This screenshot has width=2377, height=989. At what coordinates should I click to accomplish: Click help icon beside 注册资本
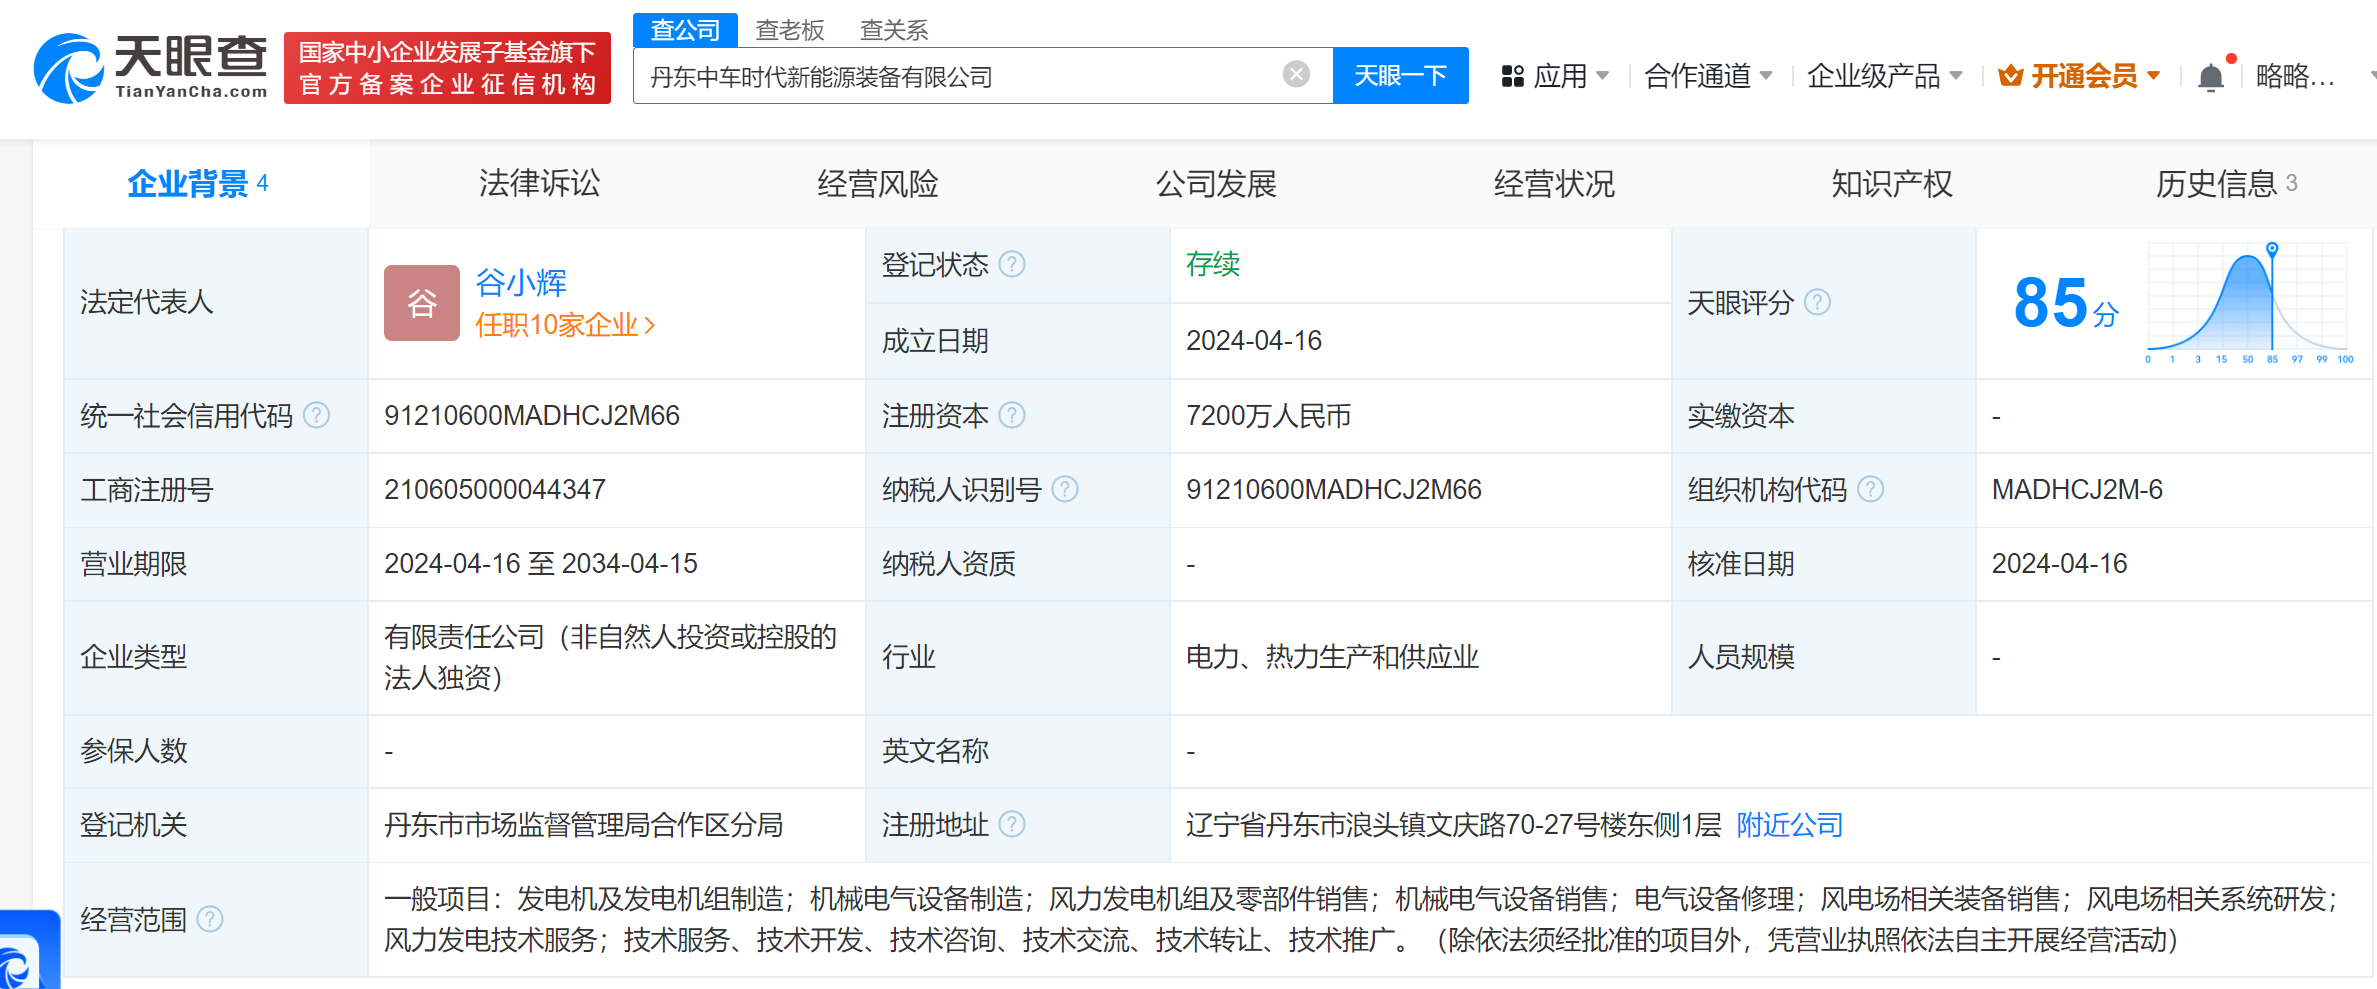[1012, 415]
